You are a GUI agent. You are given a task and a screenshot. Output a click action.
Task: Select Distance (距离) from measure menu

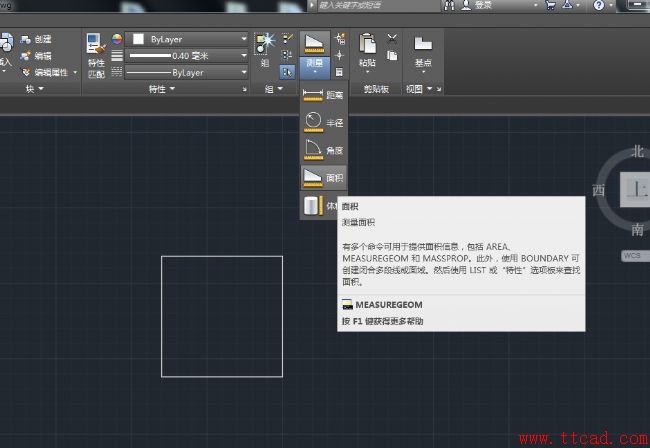324,95
